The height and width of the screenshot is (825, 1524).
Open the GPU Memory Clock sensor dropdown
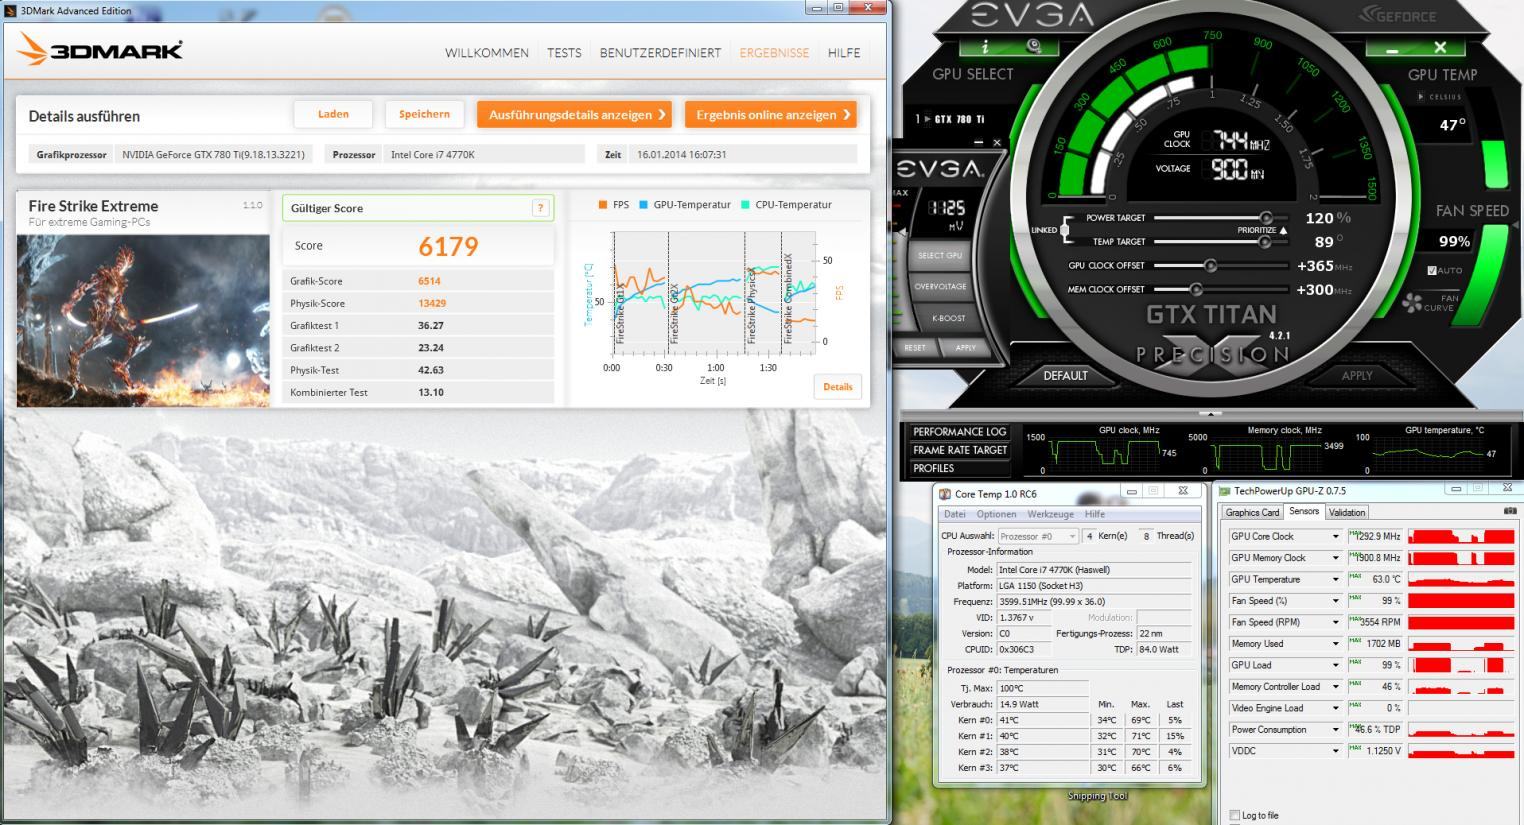pos(1334,558)
